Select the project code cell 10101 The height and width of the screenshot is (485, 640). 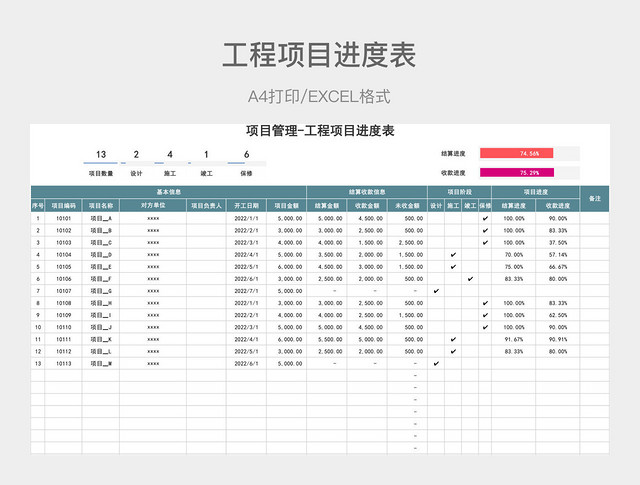click(64, 218)
